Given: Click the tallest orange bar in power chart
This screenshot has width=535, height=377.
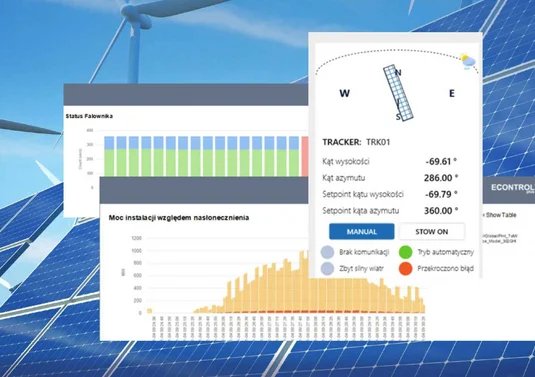Looking at the screenshot, I should coord(302,281).
